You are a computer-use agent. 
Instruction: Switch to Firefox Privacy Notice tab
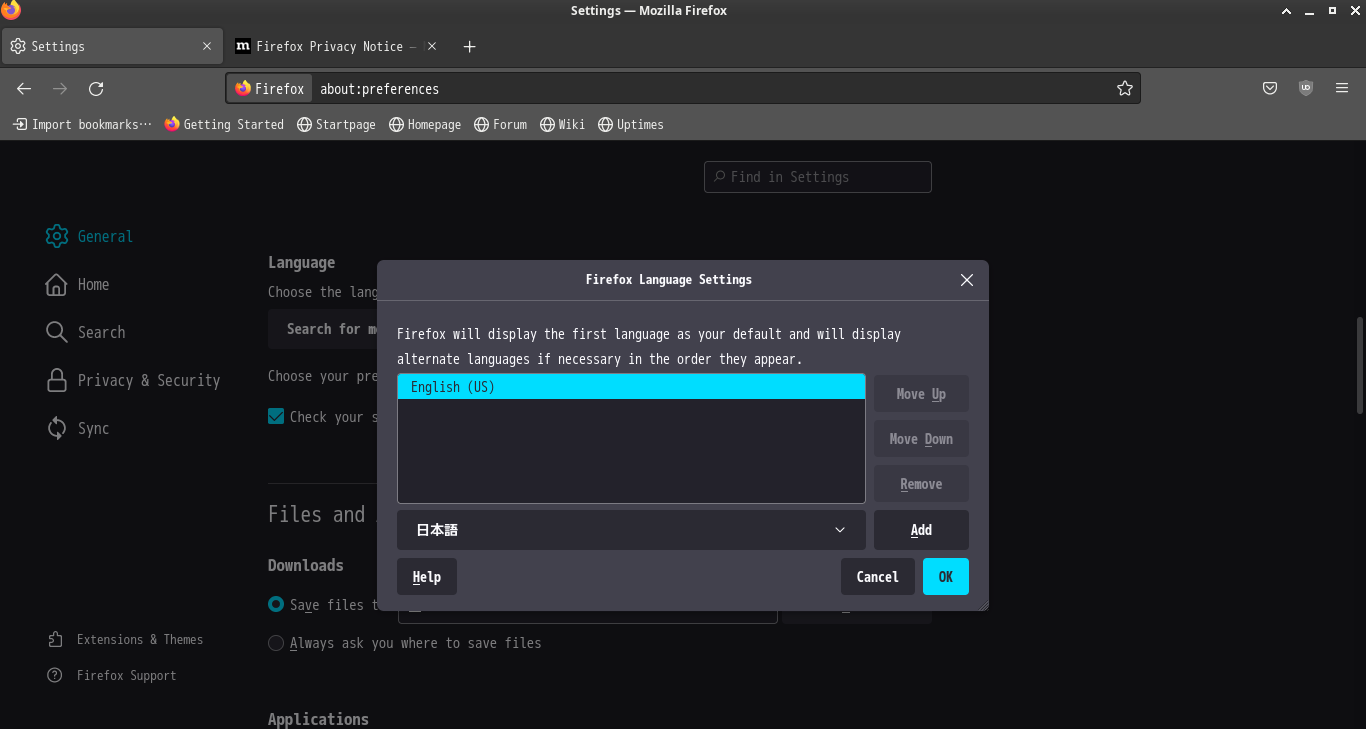(337, 47)
